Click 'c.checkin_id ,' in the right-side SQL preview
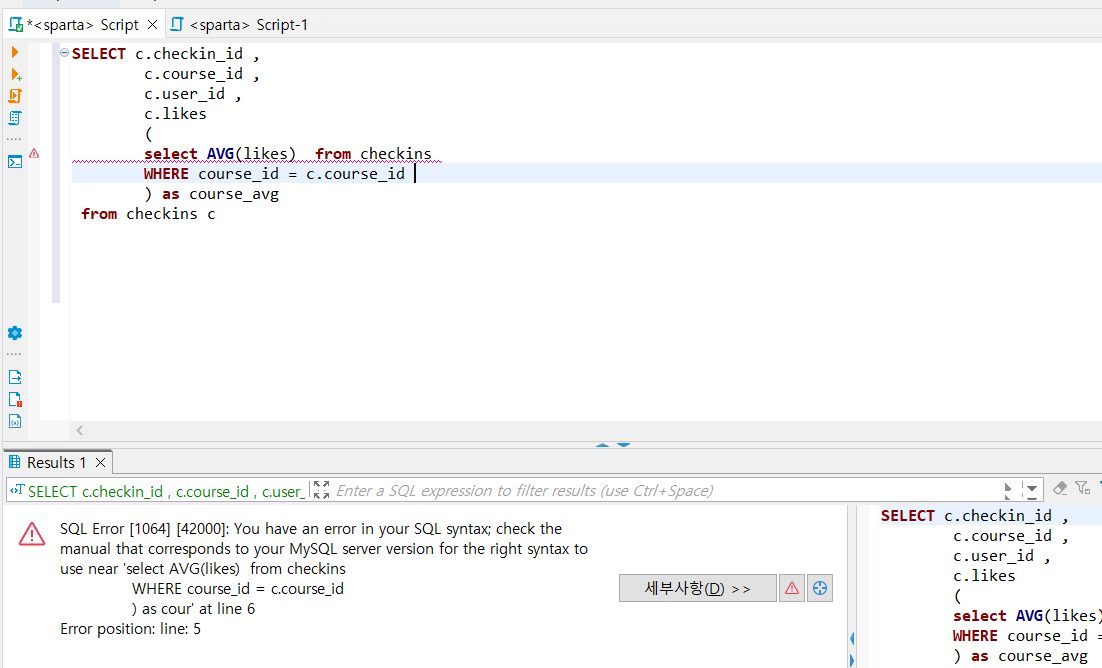The image size is (1102, 668). [x=1006, y=516]
